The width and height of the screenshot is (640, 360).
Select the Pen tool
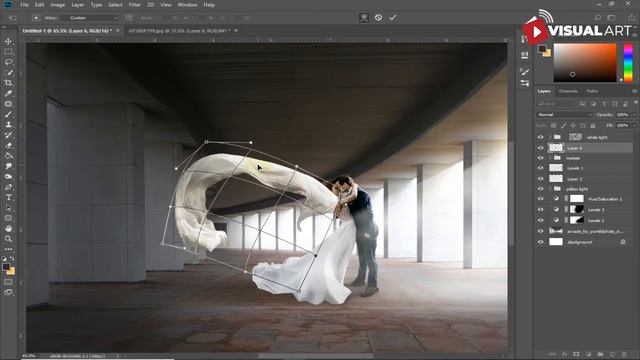8,187
